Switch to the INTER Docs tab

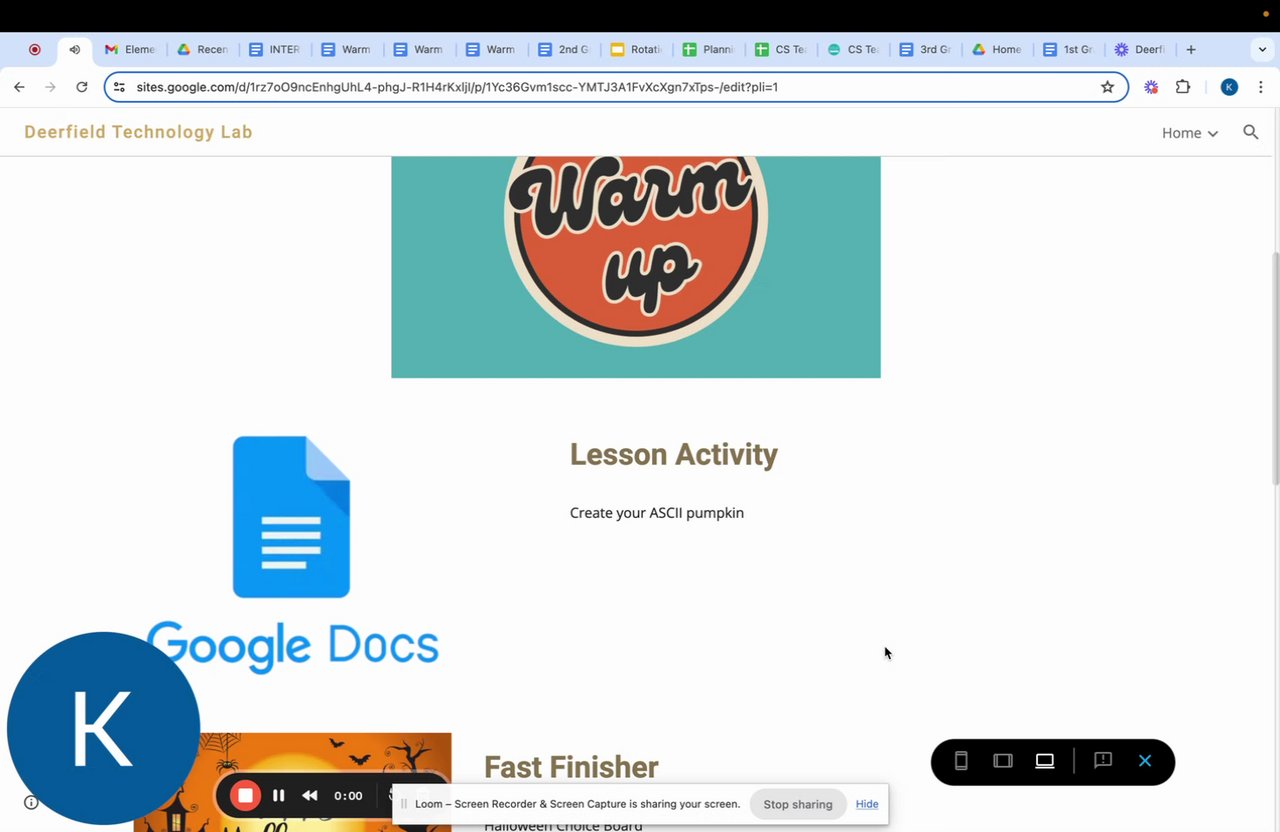click(x=275, y=49)
